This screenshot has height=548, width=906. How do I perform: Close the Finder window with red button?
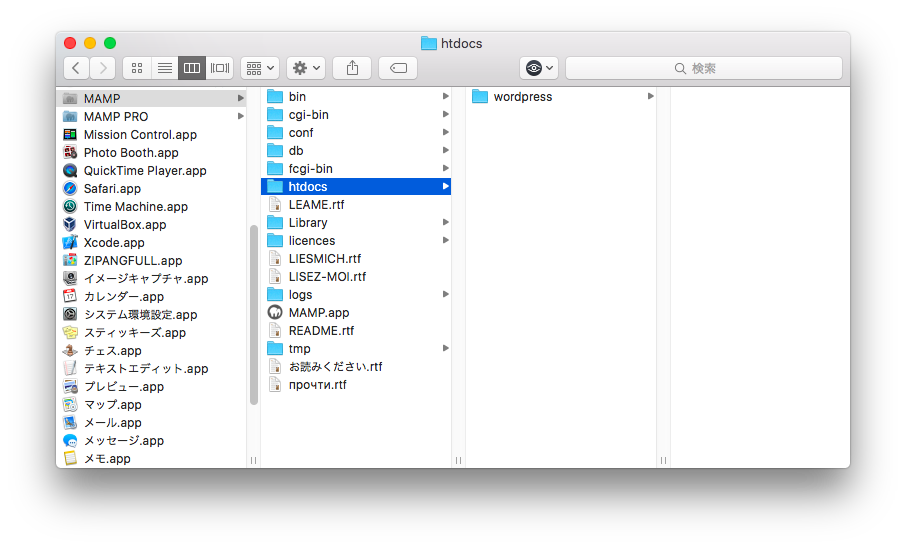pyautogui.click(x=70, y=43)
